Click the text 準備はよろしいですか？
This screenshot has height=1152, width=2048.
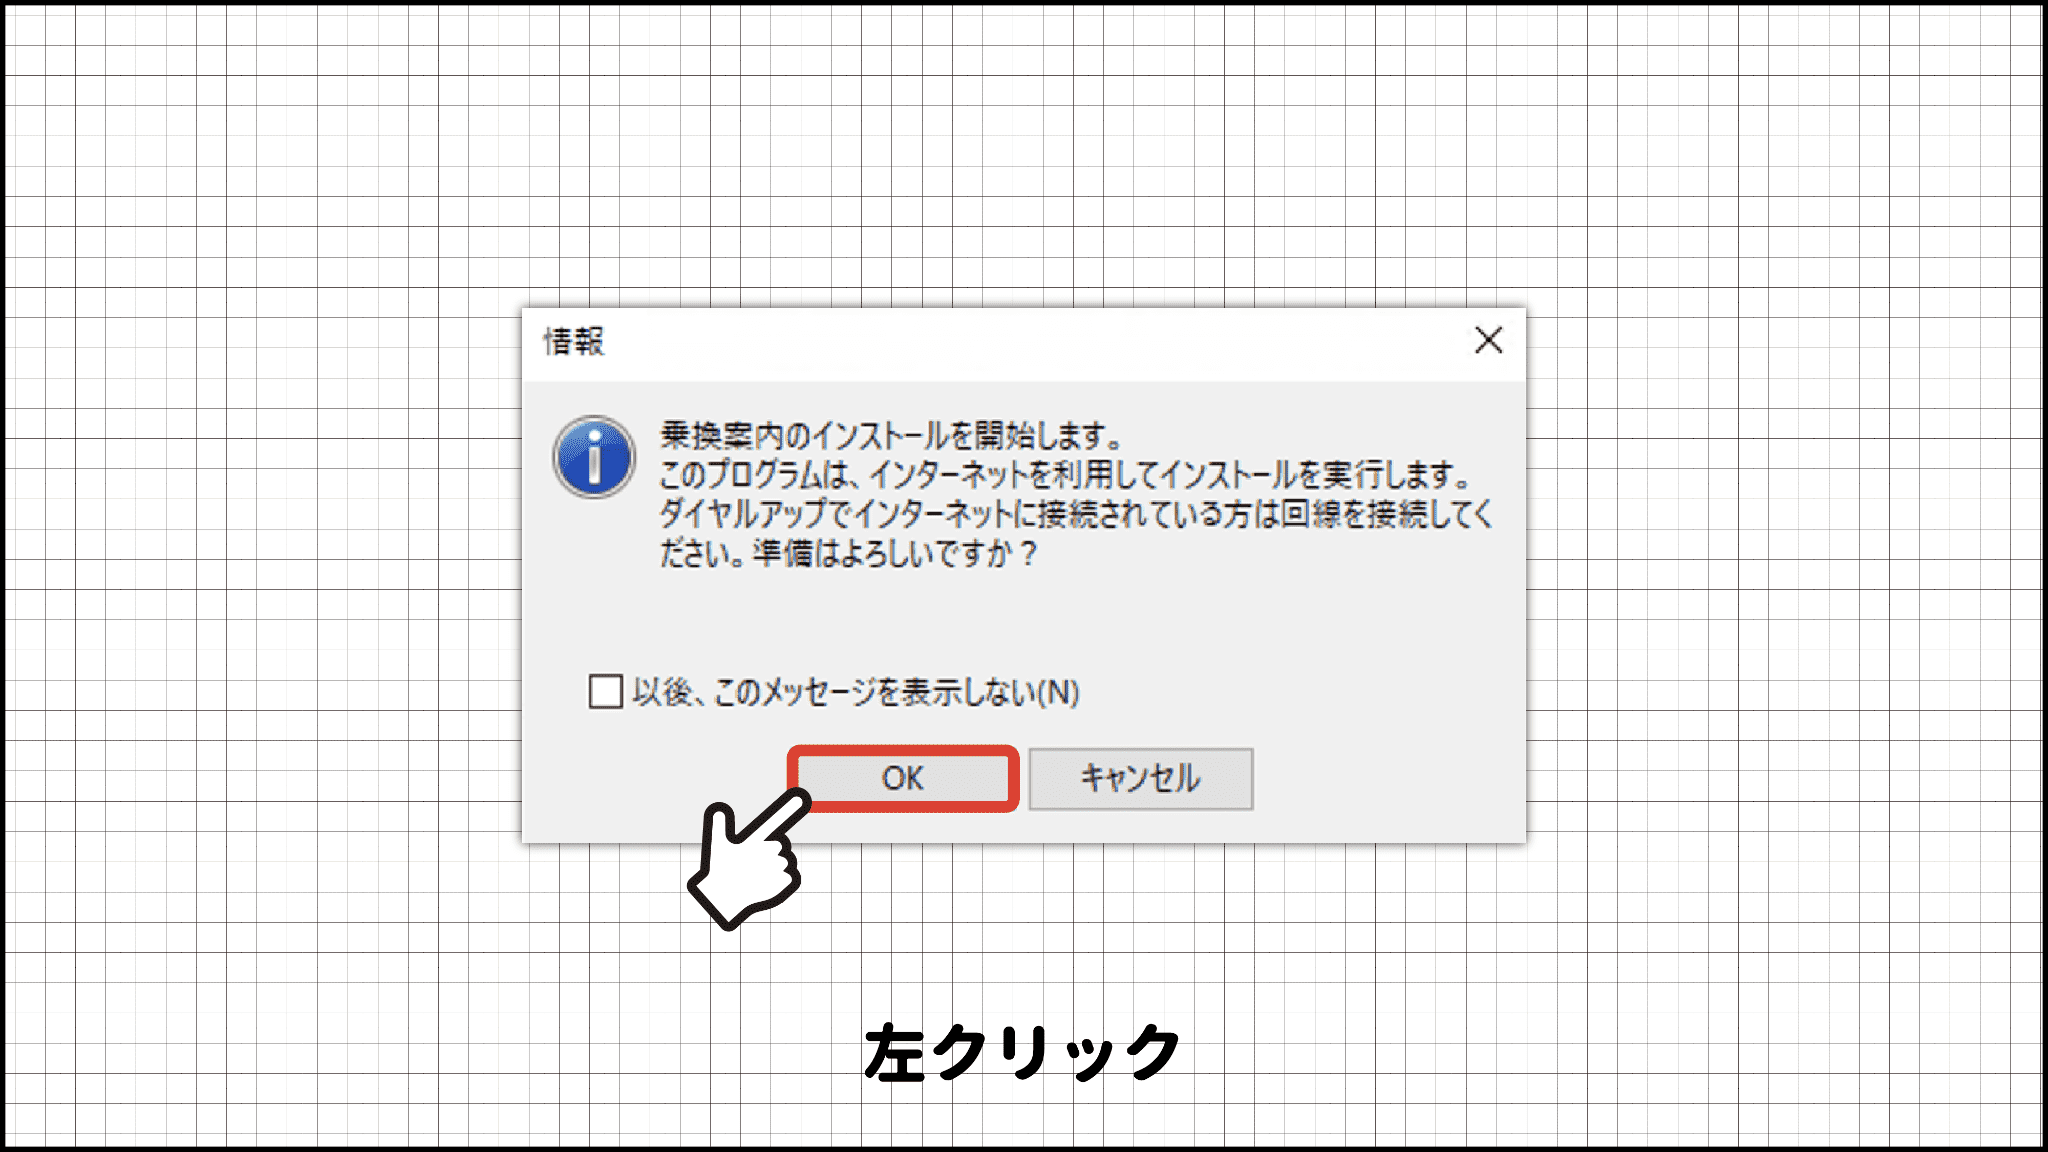[x=896, y=553]
